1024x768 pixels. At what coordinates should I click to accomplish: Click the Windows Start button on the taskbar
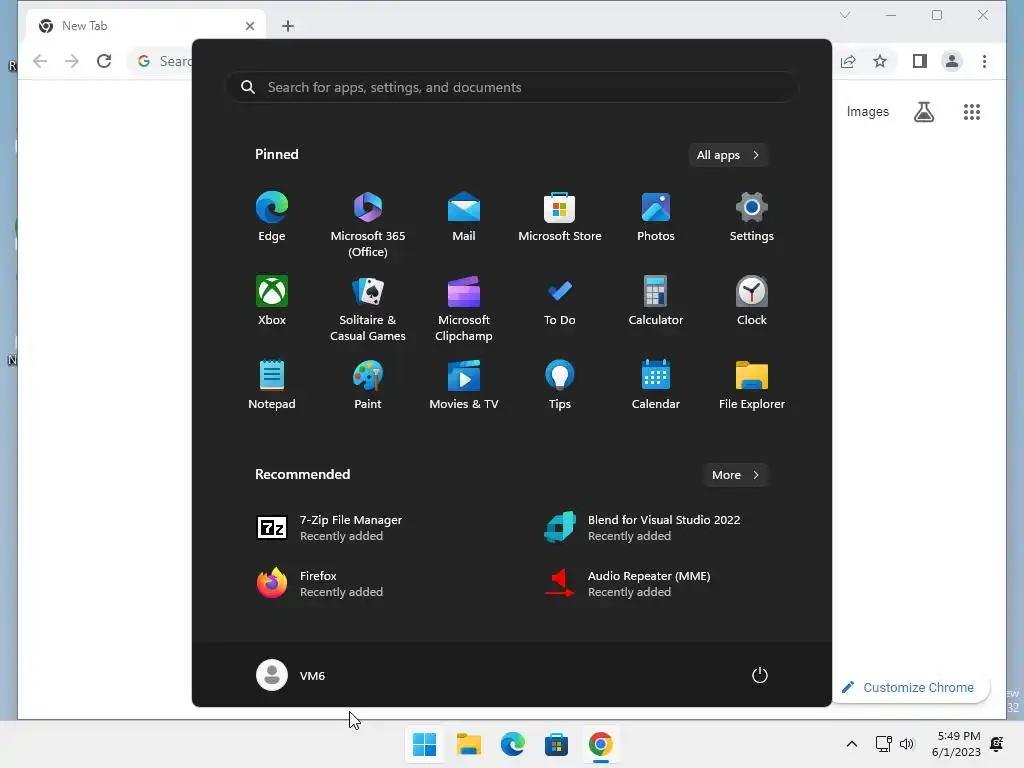tap(424, 744)
